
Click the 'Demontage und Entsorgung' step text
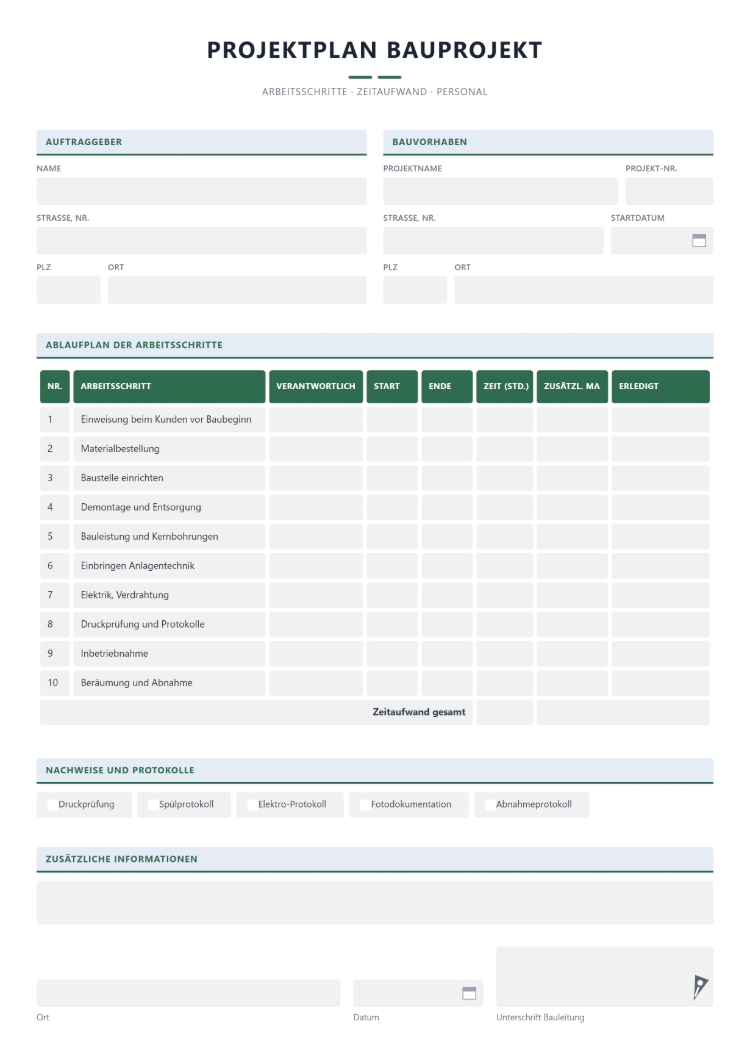click(141, 507)
